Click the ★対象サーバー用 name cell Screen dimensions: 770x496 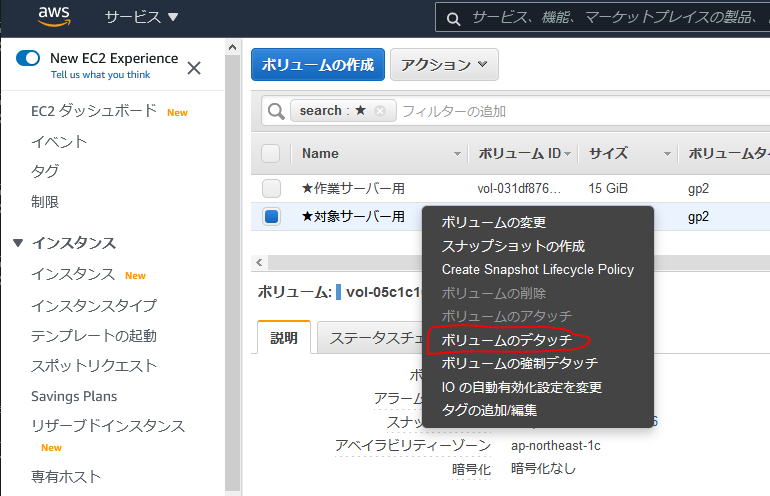353,217
